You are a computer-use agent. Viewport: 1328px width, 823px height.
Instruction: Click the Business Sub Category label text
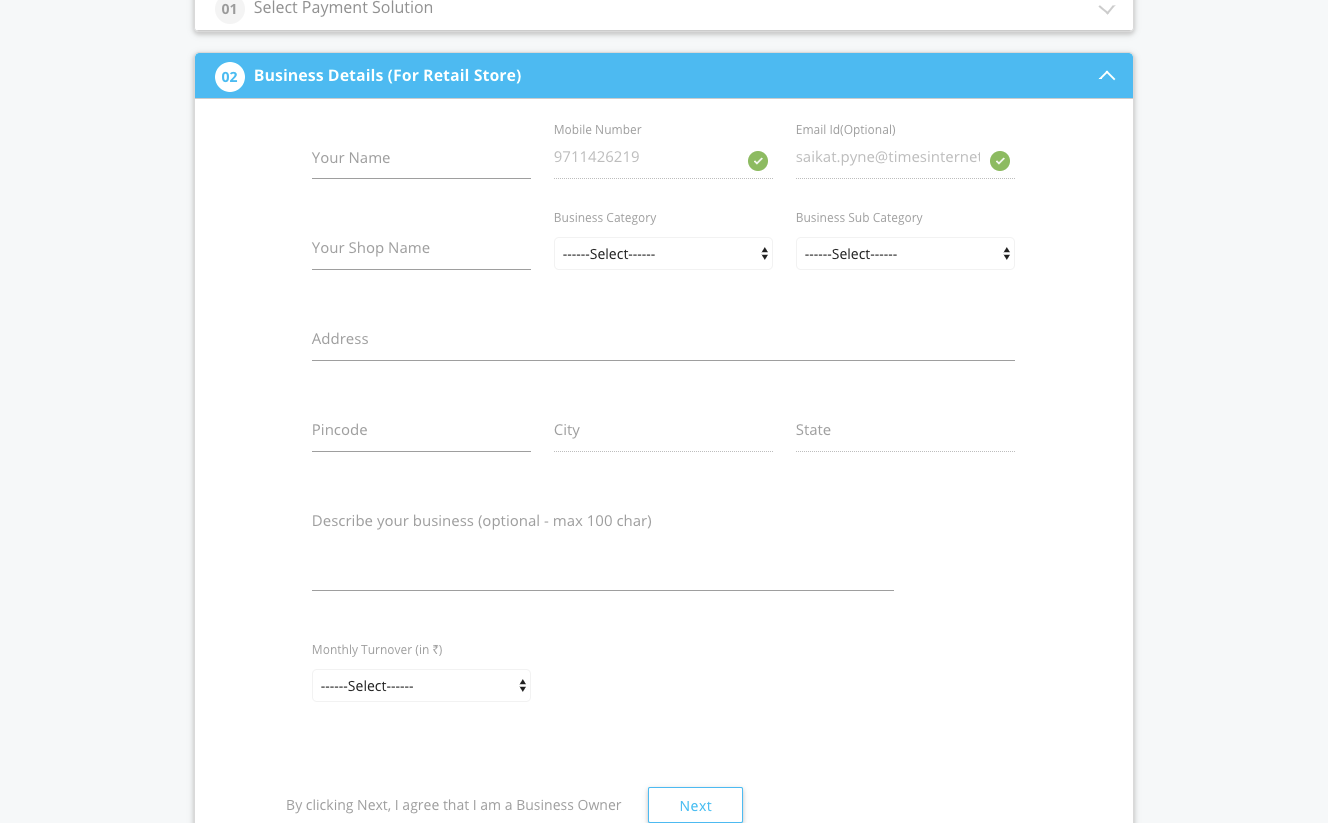click(x=859, y=218)
